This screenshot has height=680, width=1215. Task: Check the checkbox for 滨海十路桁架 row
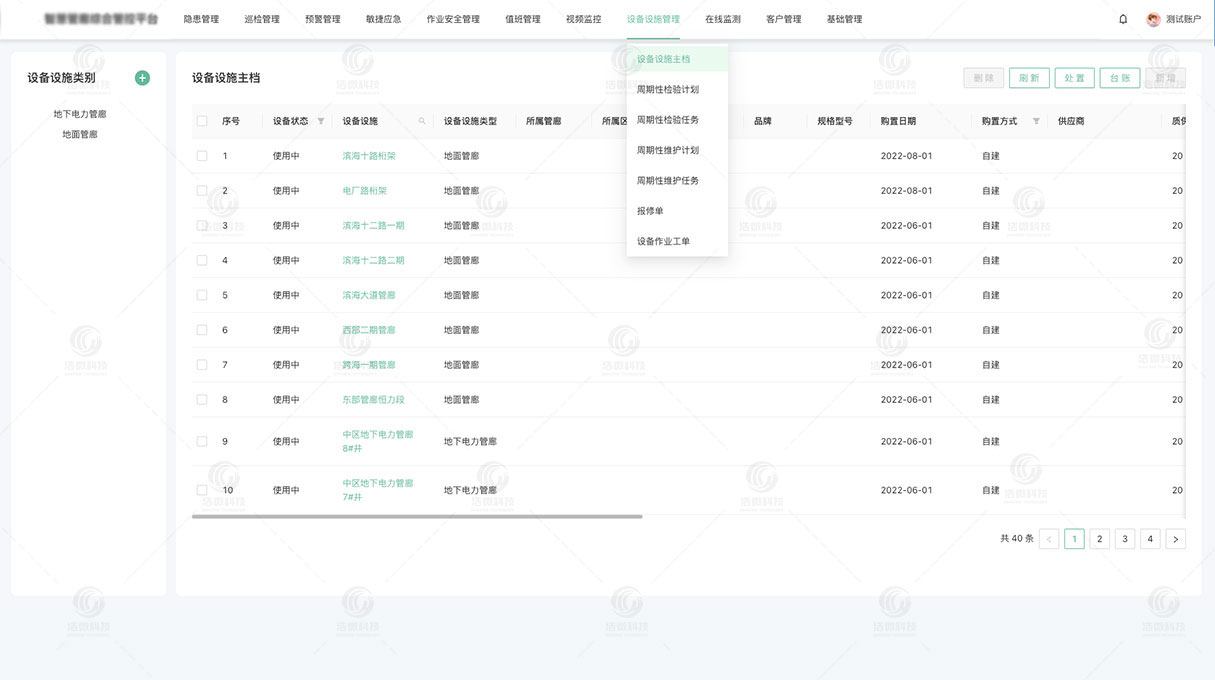(201, 155)
